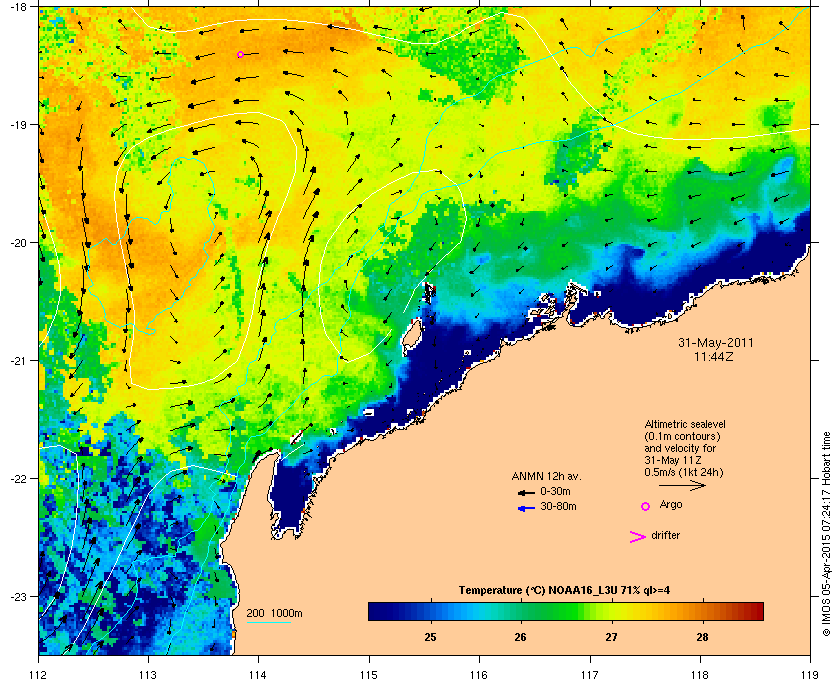Click the '31-May 11Z' text in the altimetry note
The image size is (840, 680).
(x=673, y=460)
